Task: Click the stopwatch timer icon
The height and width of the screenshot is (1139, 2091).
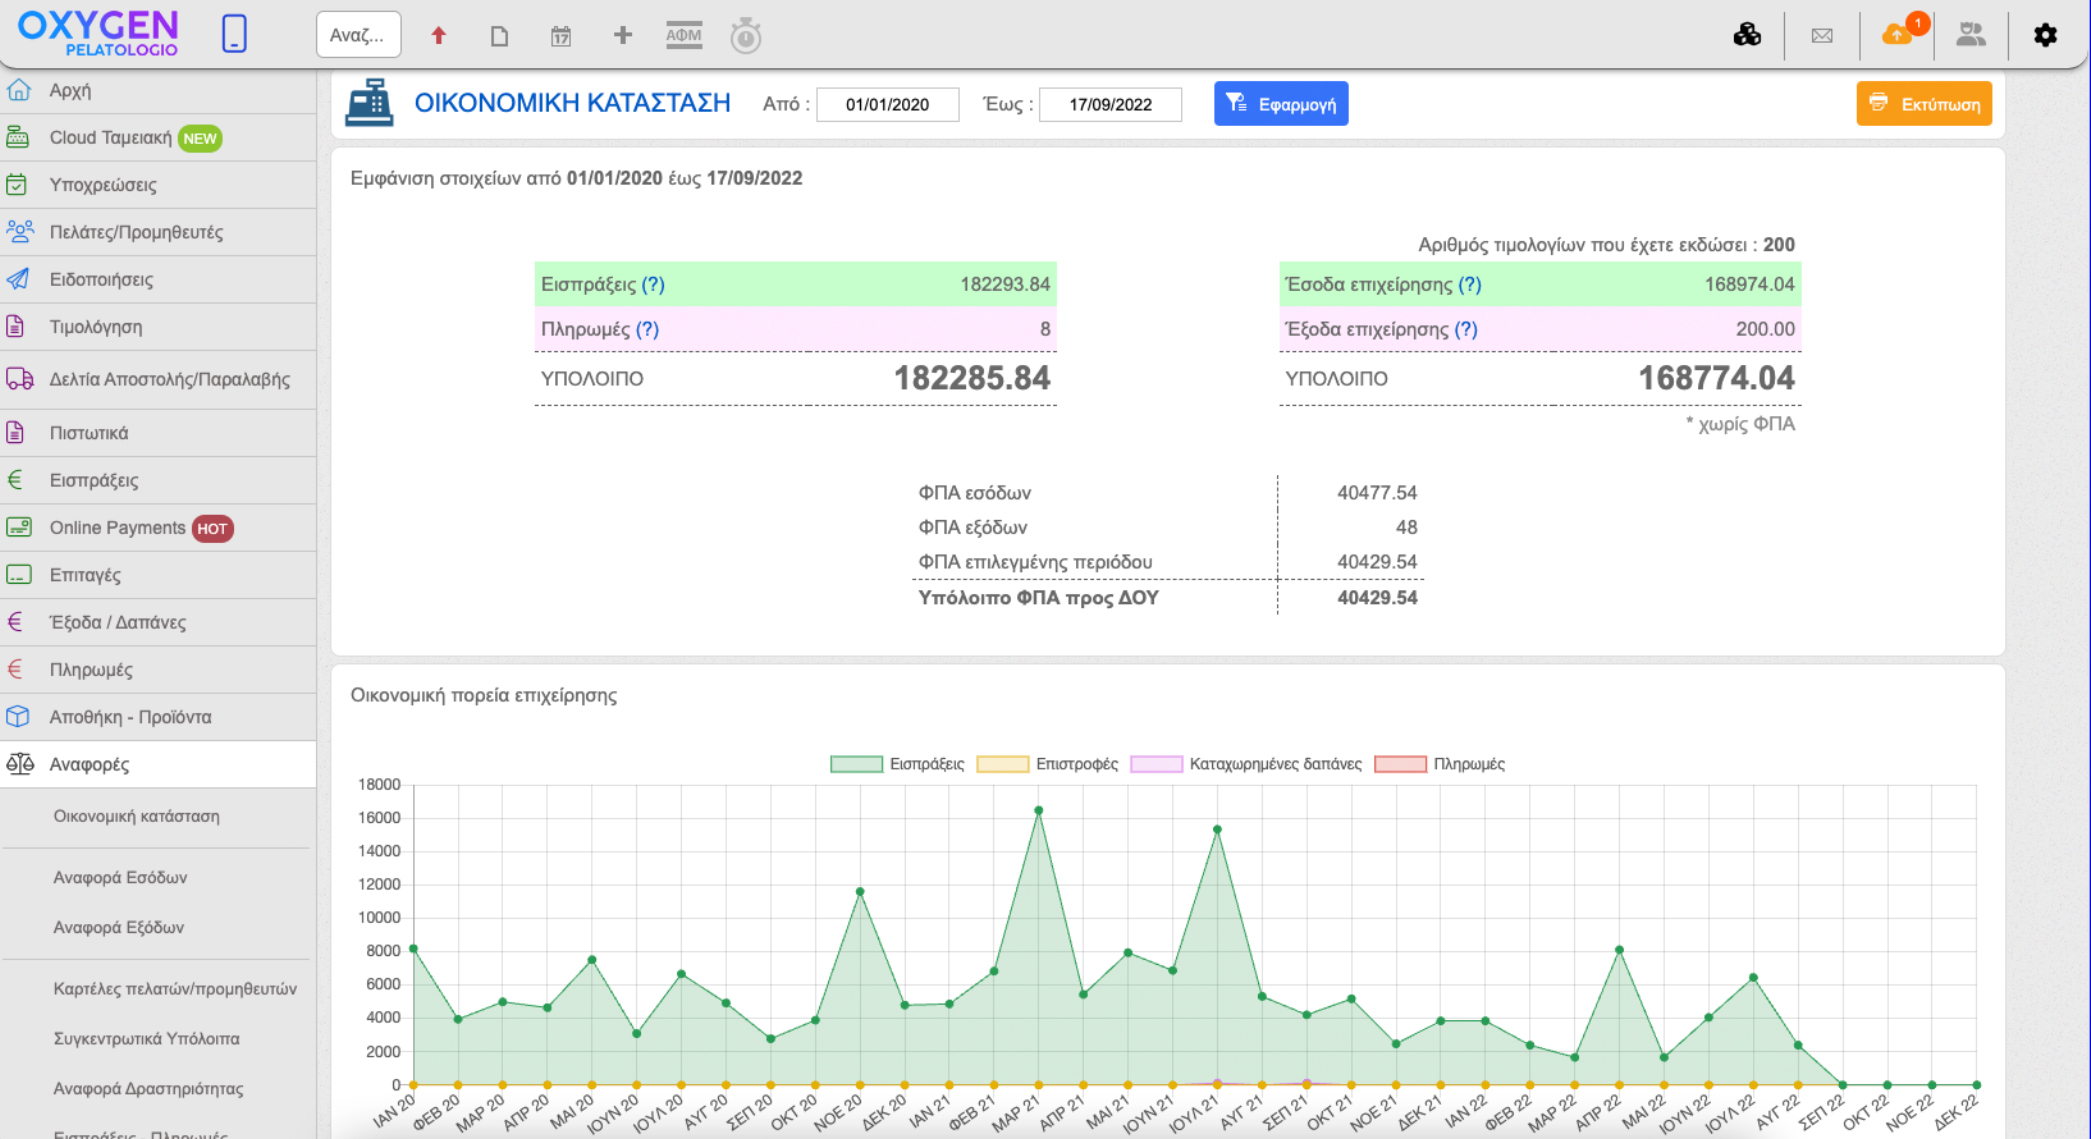Action: point(745,36)
